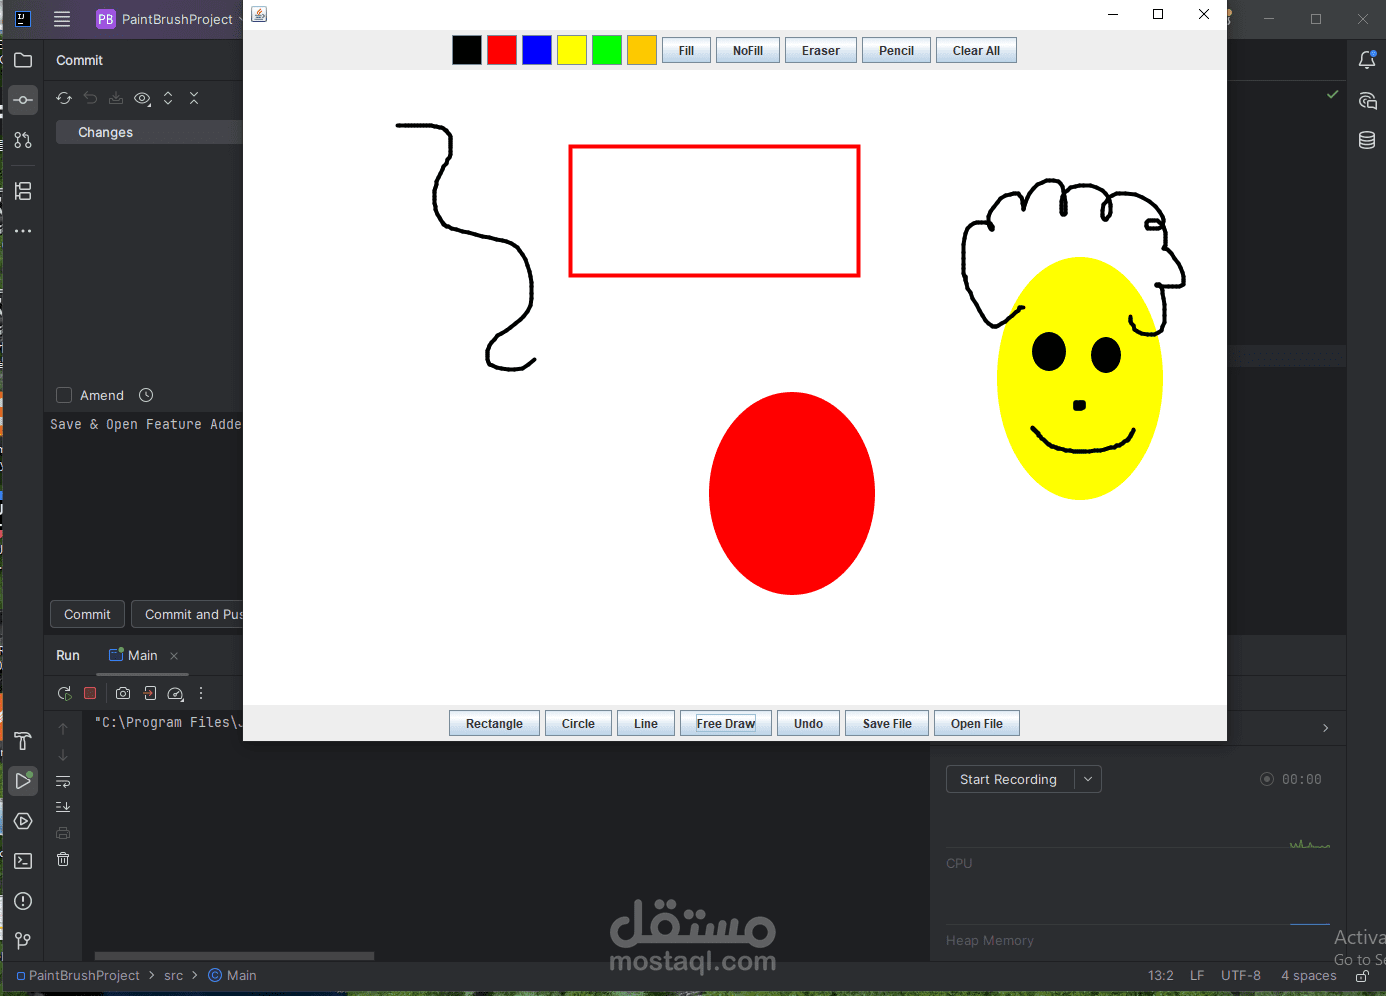Click the Start Recording button
Image resolution: width=1386 pixels, height=996 pixels.
[1009, 779]
